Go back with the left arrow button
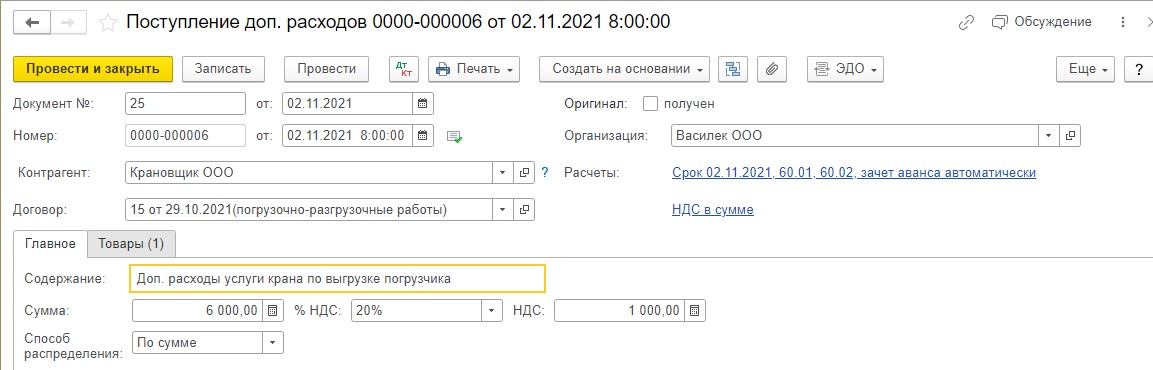Screen dimensions: 1153x370 (32, 22)
